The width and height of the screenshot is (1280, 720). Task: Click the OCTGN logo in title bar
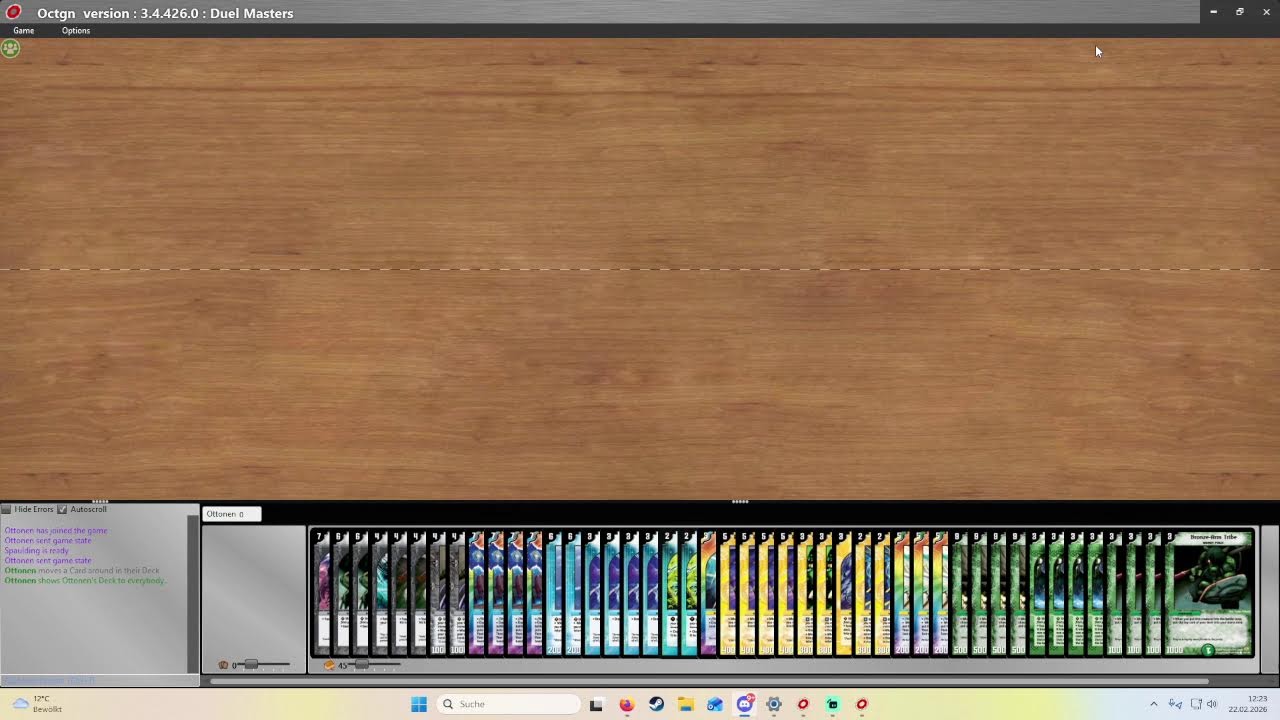(13, 12)
